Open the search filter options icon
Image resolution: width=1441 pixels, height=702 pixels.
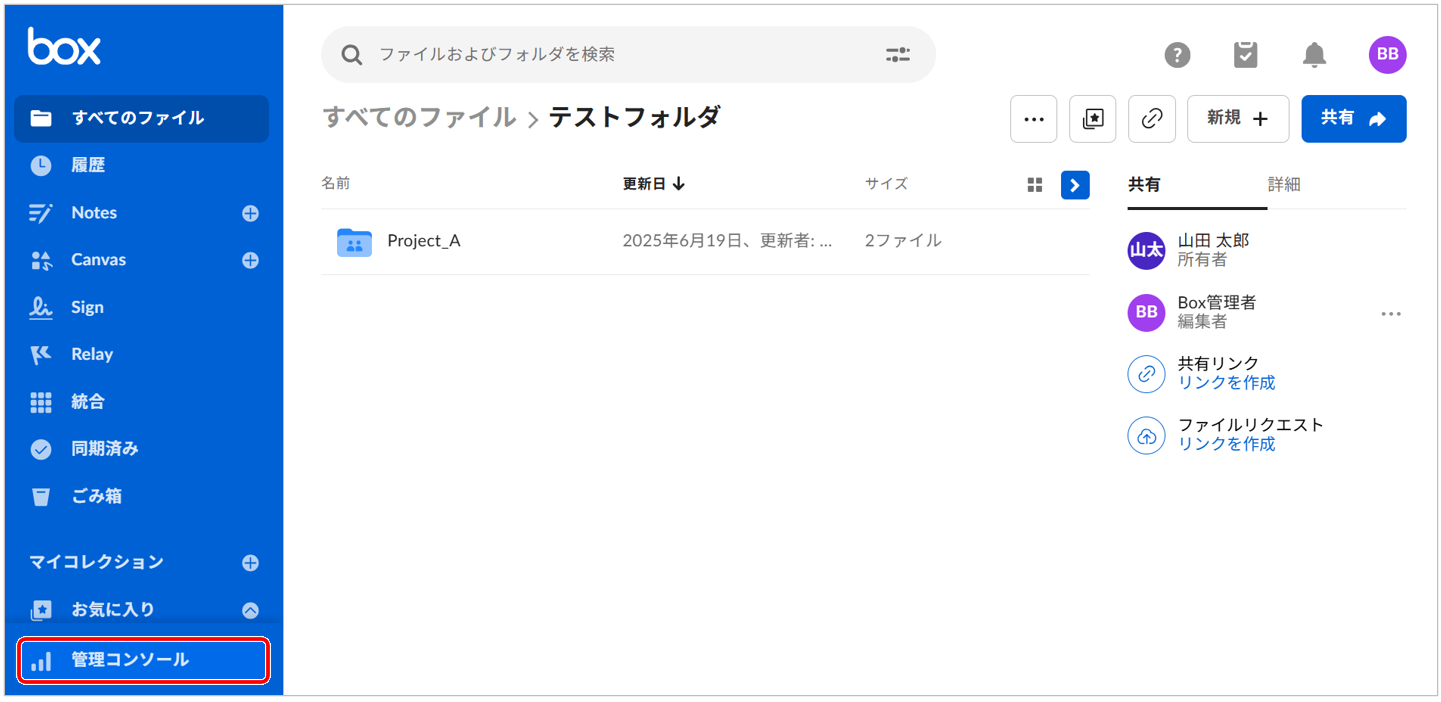coord(897,55)
